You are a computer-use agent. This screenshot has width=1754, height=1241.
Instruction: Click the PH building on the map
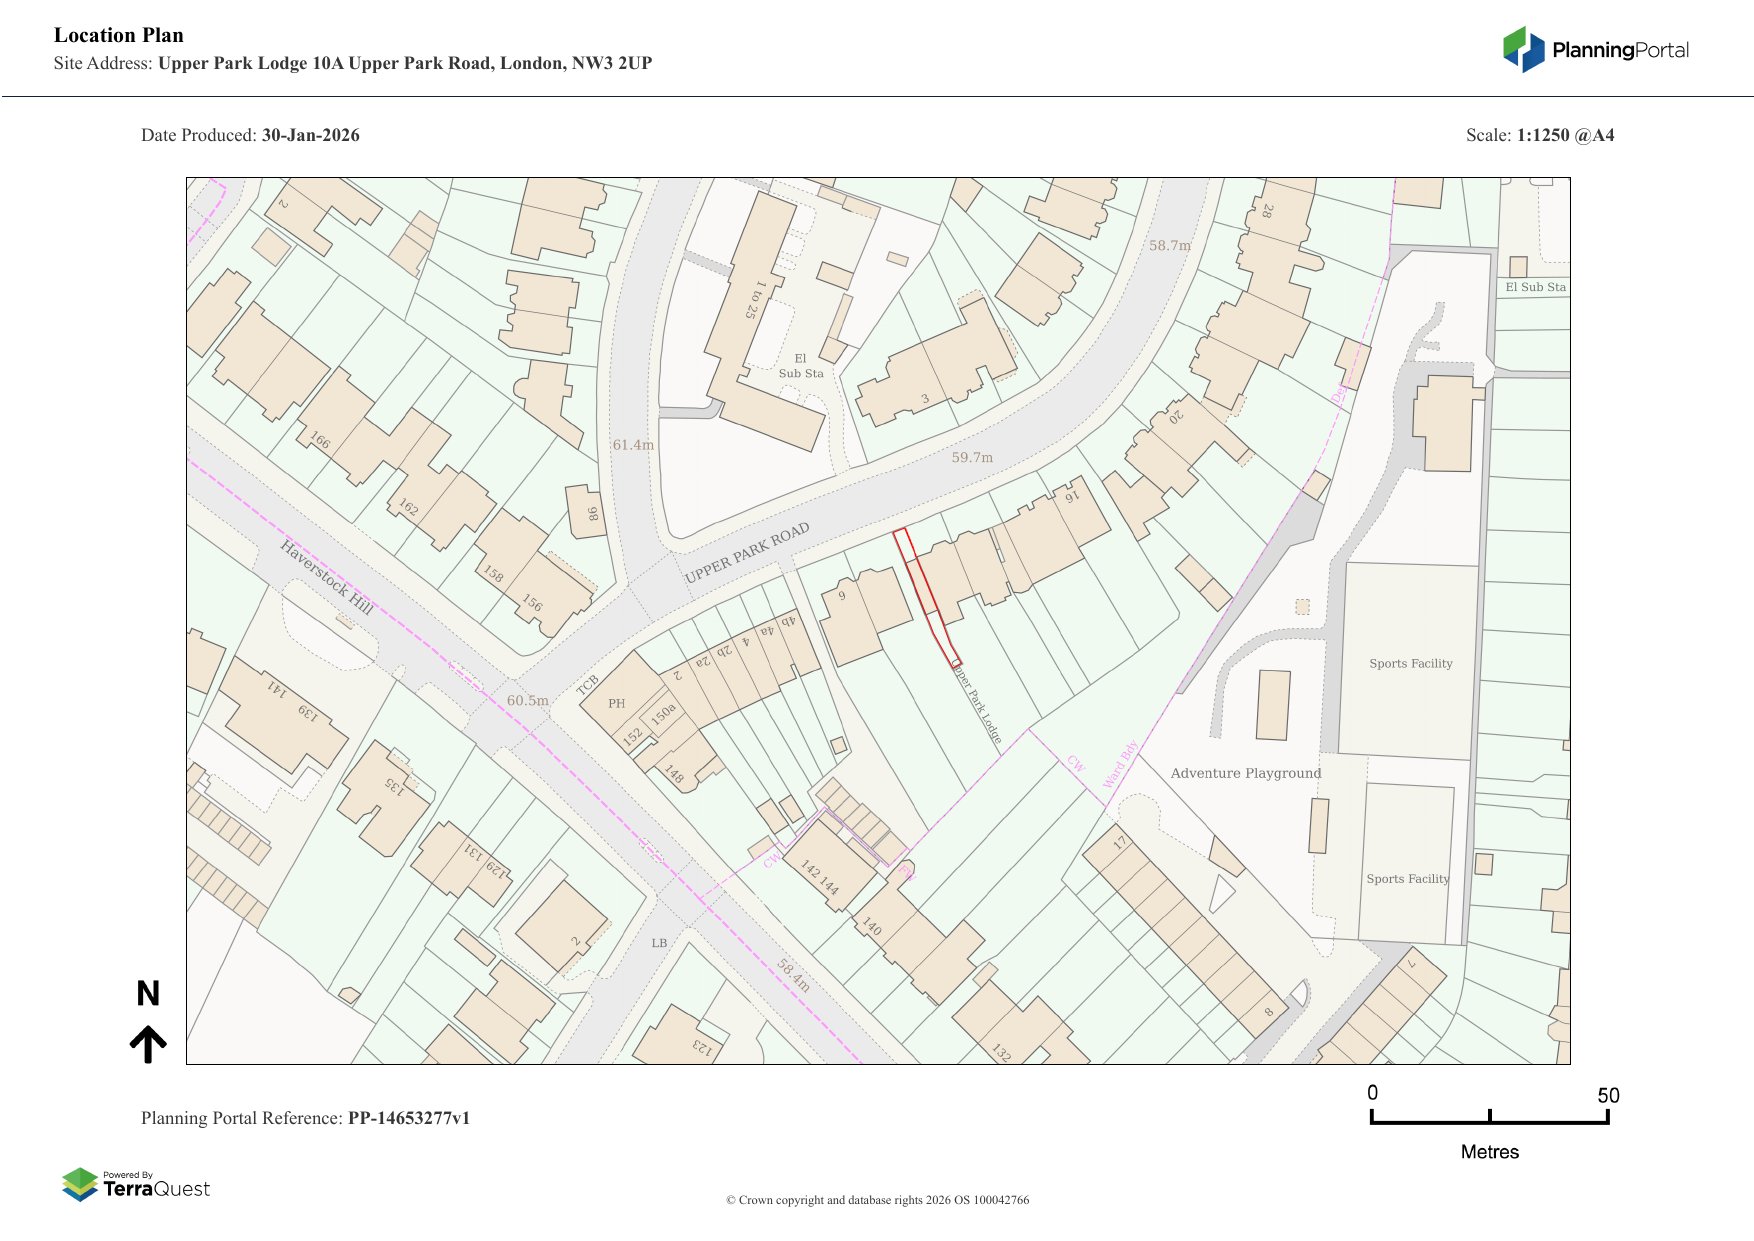(x=617, y=703)
